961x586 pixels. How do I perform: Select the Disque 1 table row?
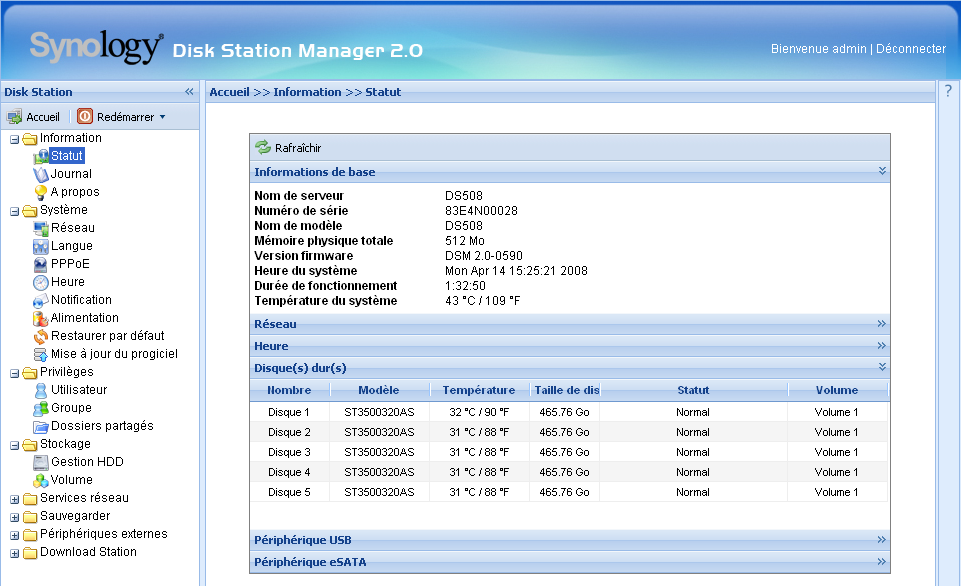[x=569, y=412]
